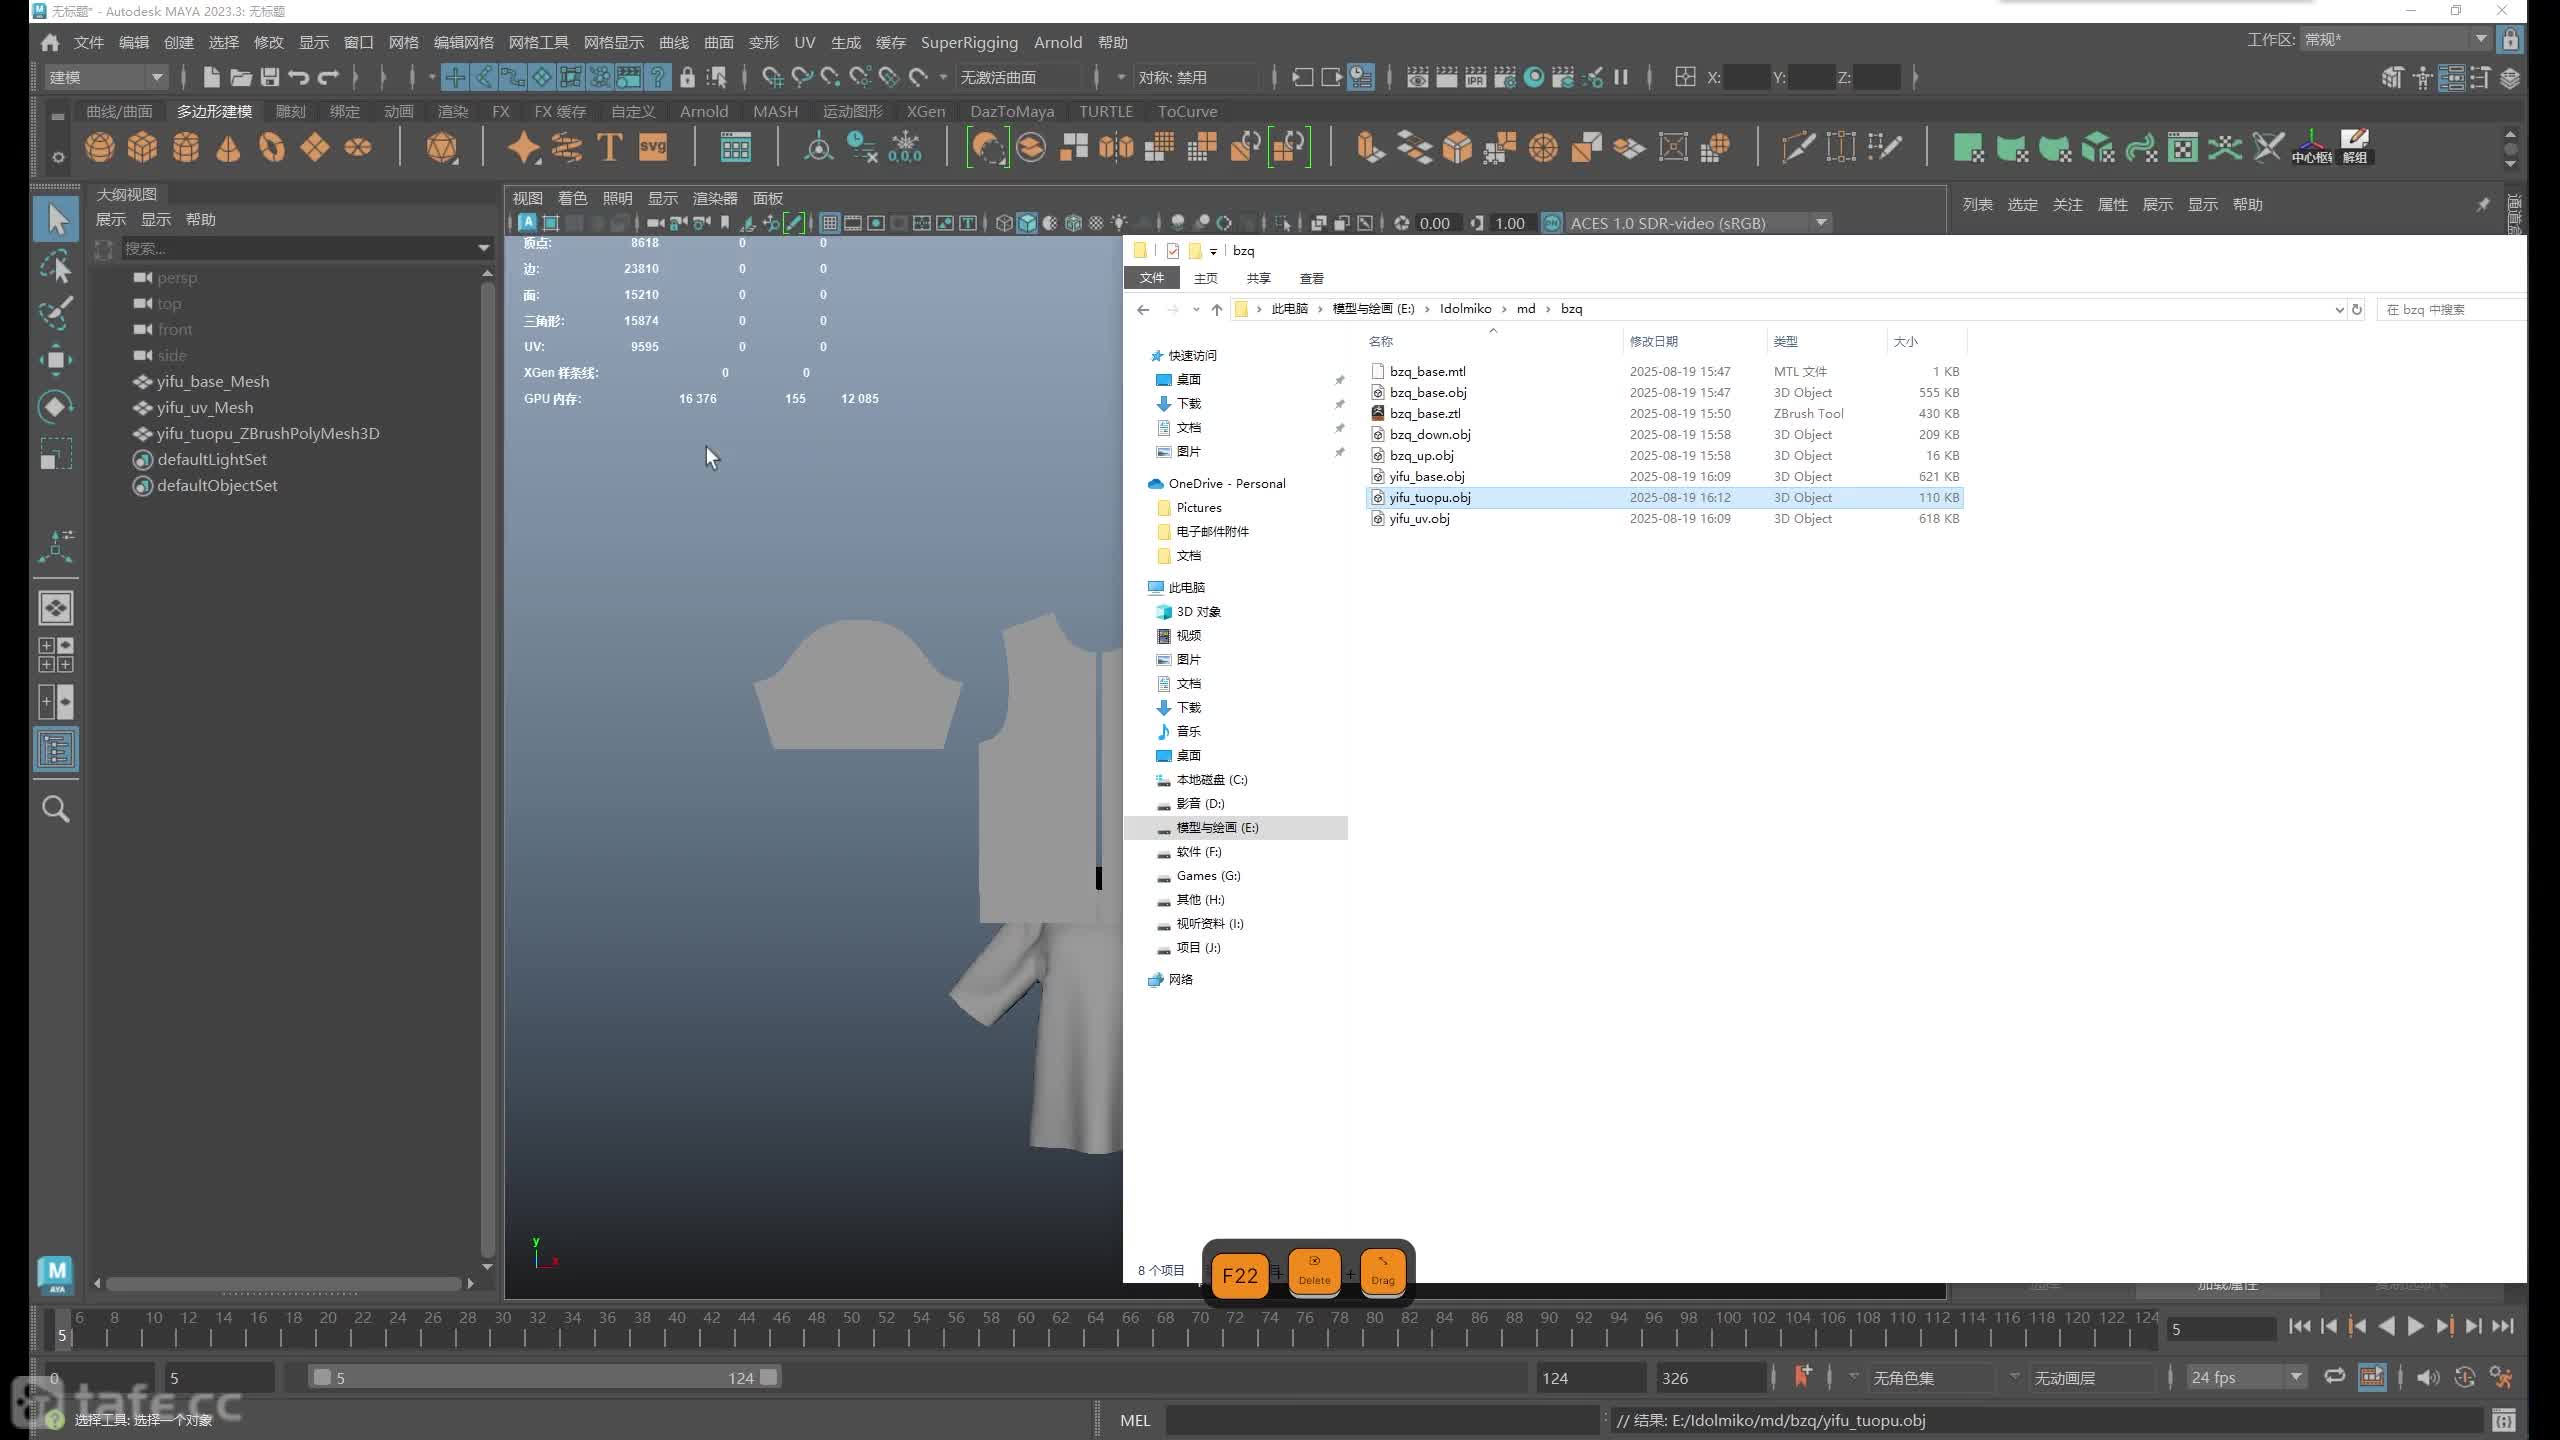Click the center pivot shelf icon
Screen dimensions: 2560x1440
2311,148
